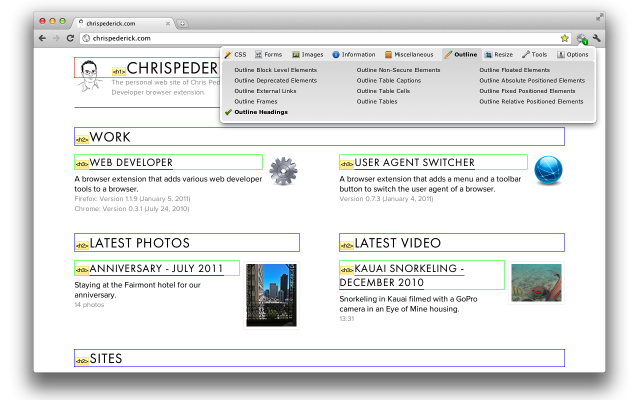This screenshot has height=400, width=640.
Task: Click the LATEST PHOTOS section heading
Action: tap(140, 243)
